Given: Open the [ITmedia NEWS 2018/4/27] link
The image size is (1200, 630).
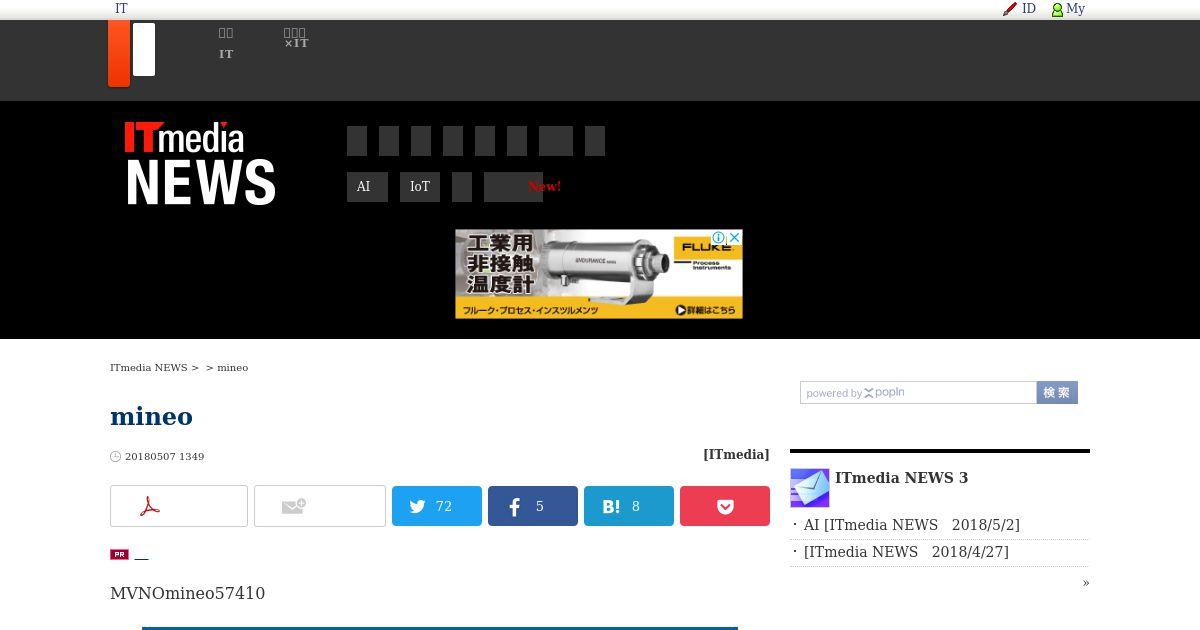Looking at the screenshot, I should 906,552.
